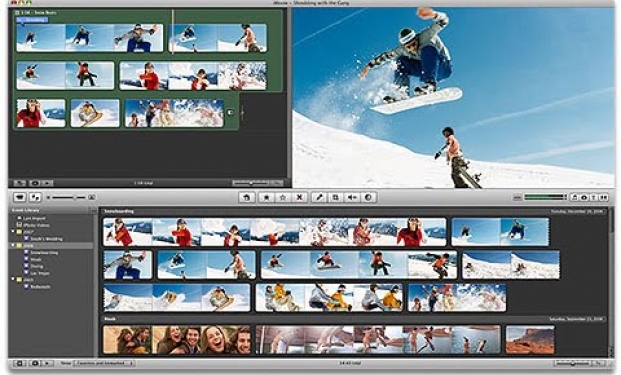Screen dimensions: 621x375
Task: Click button beside project frames slider
Action: tap(277, 183)
